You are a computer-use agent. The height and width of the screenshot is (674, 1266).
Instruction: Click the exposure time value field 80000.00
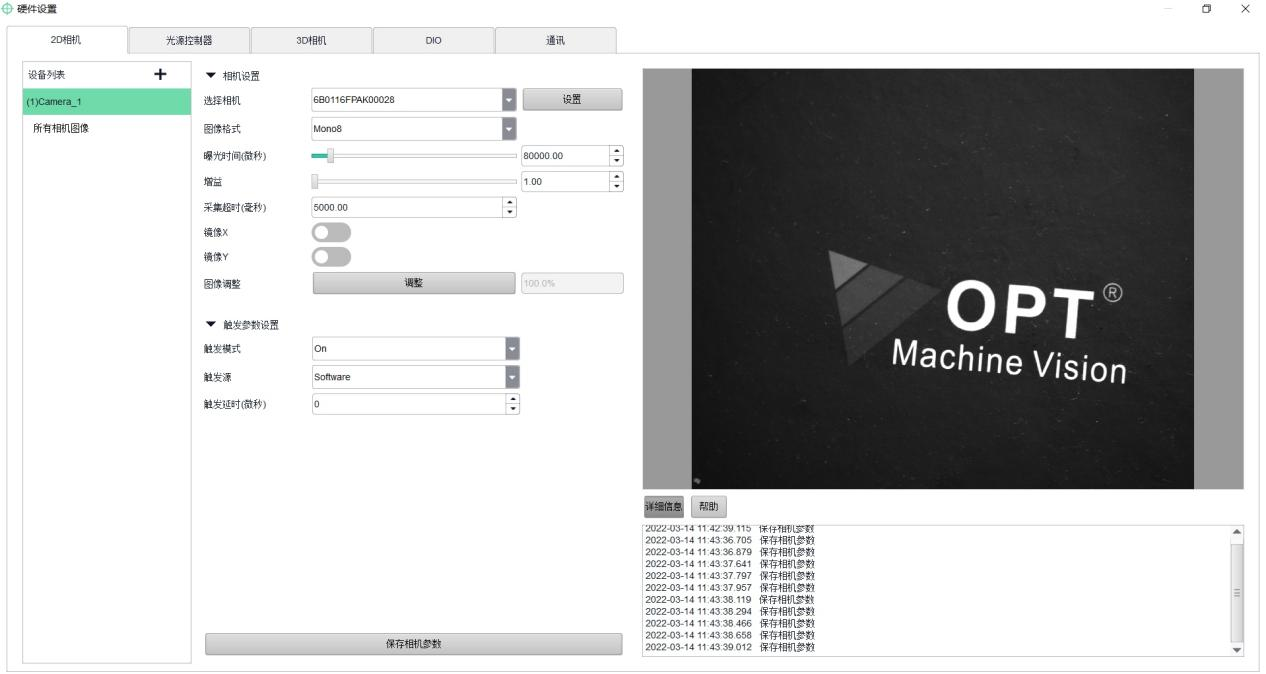tap(565, 155)
